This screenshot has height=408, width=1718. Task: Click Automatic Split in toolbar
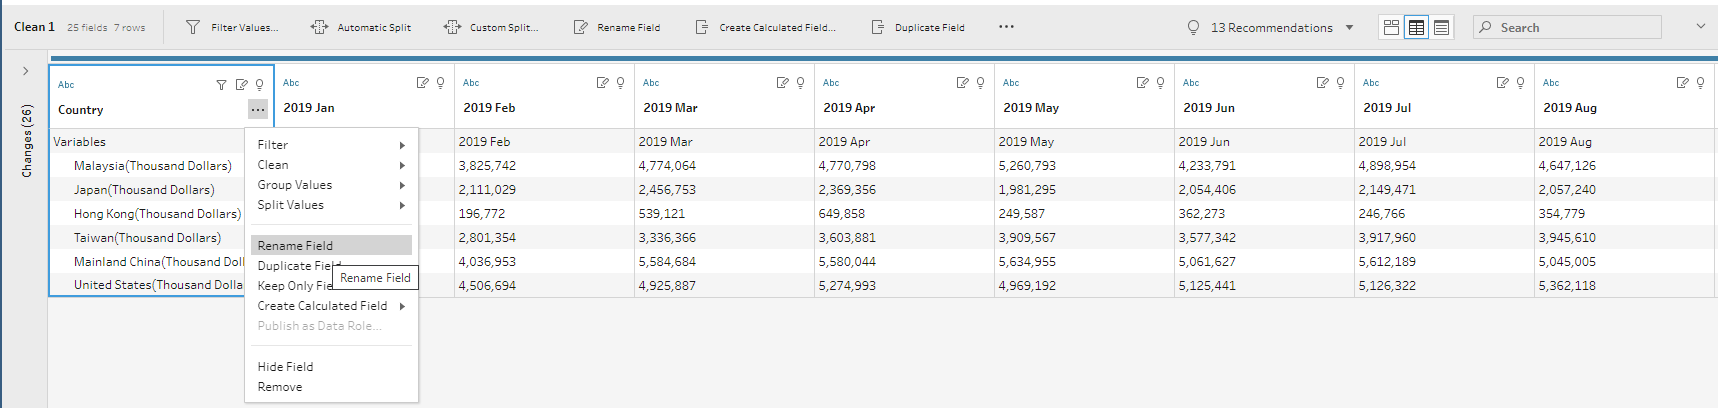click(x=361, y=28)
